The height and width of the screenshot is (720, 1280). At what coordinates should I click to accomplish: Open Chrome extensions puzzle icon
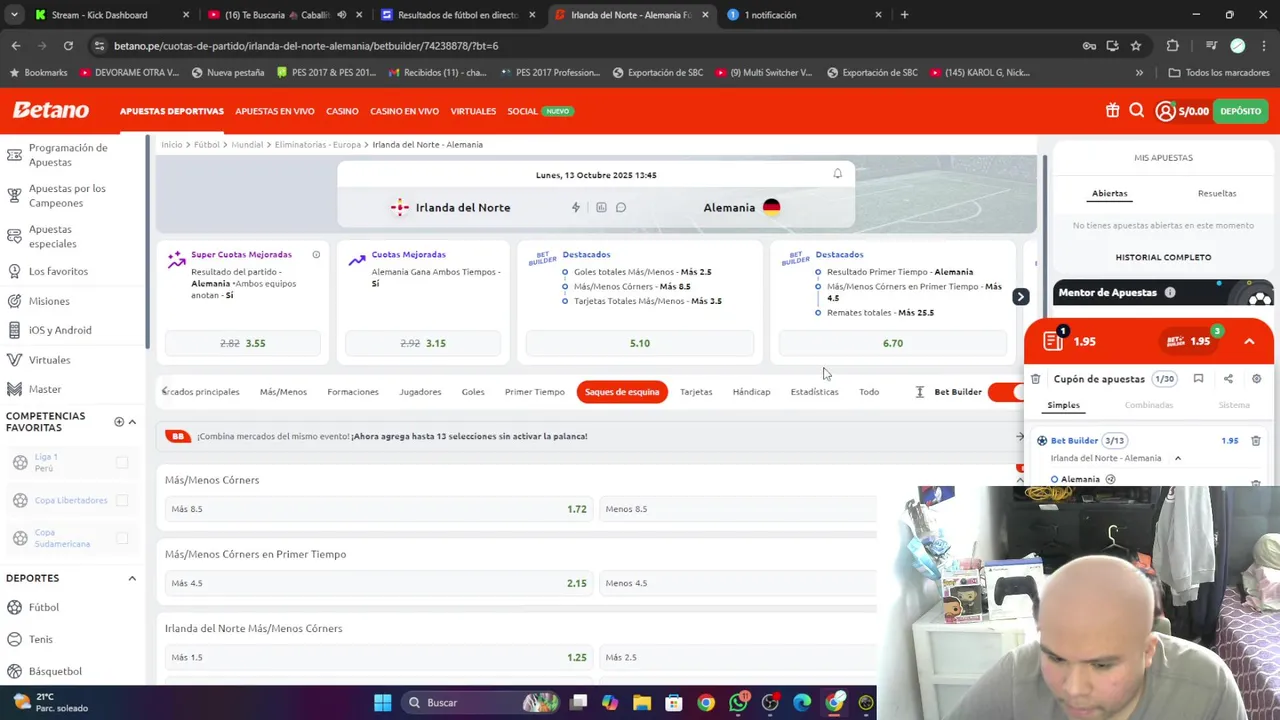pyautogui.click(x=1173, y=46)
